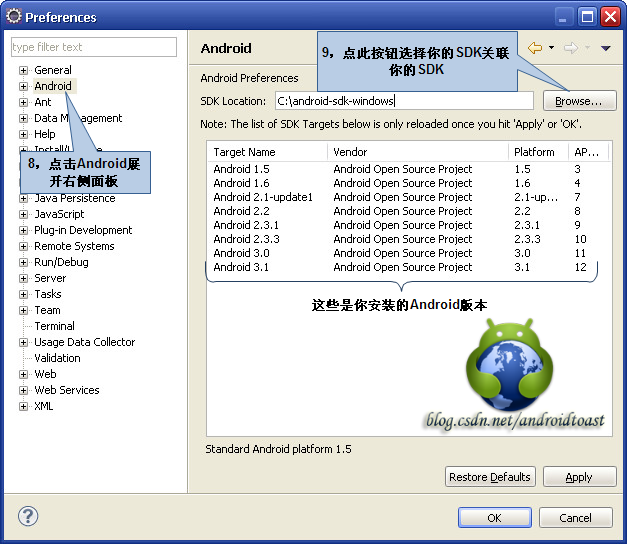Expand the Web Services node

point(23,390)
